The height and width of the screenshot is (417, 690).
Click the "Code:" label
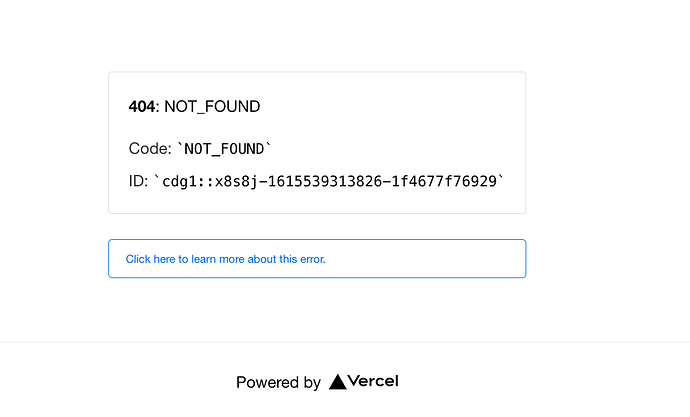[x=150, y=149]
